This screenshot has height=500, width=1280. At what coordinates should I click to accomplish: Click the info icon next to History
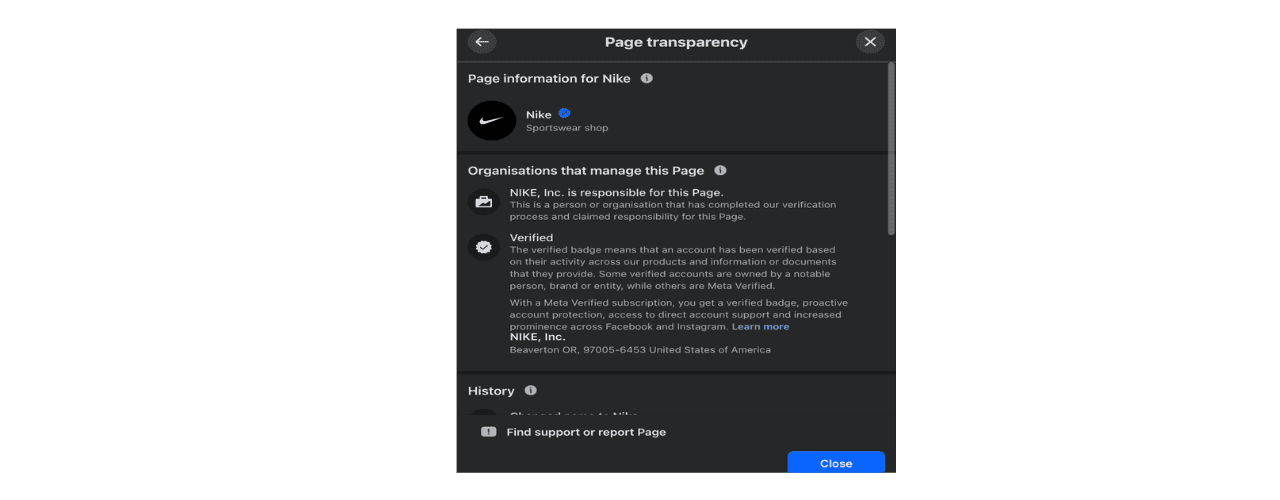pos(531,391)
